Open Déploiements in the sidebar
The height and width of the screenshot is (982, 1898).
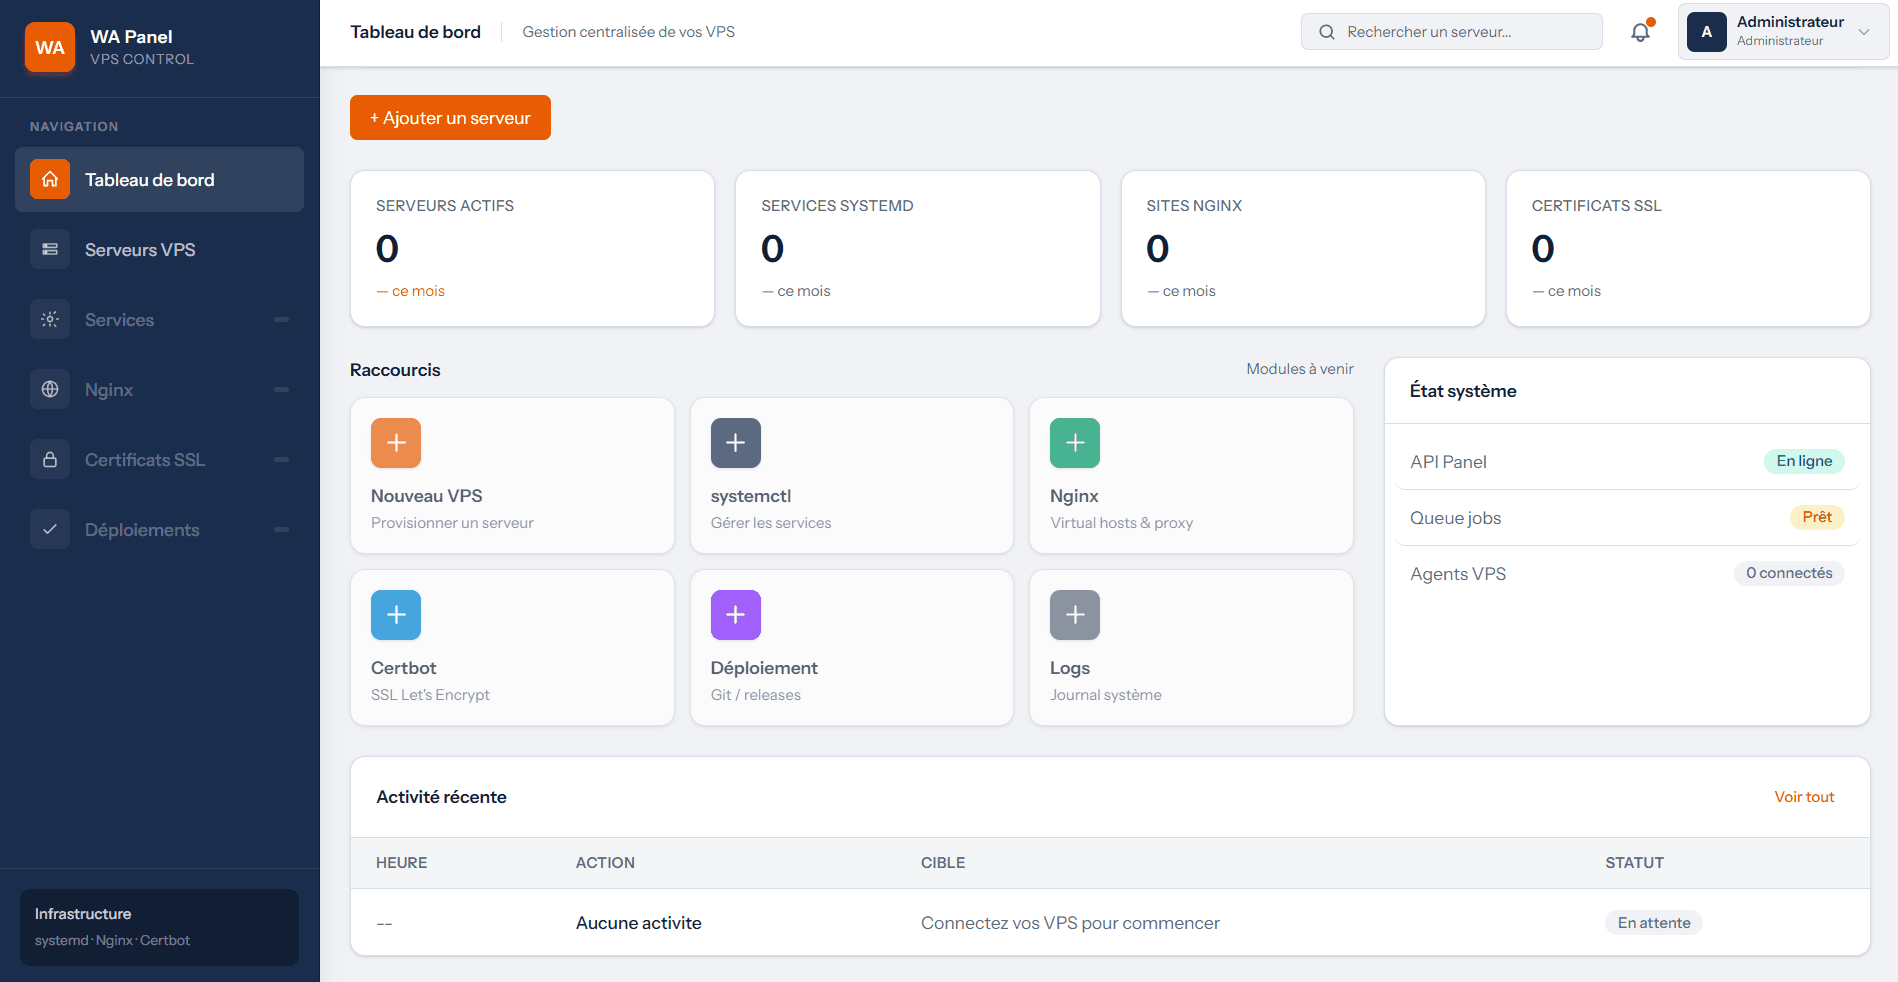pos(159,530)
